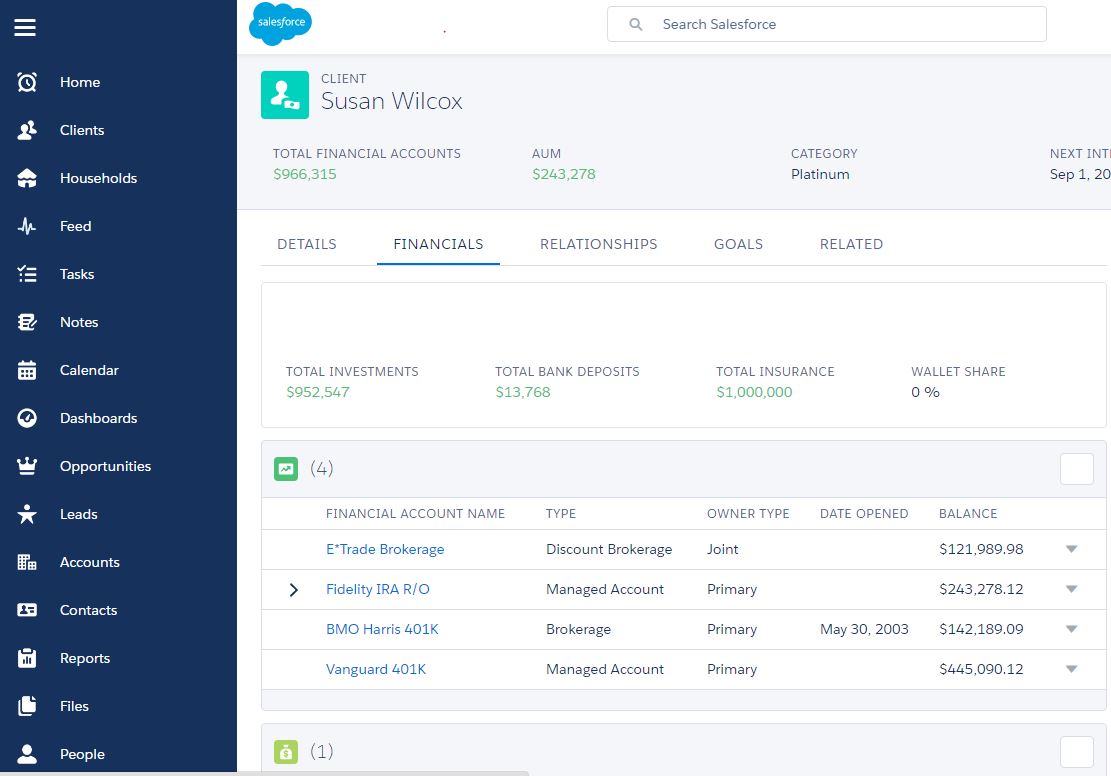Switch to the Relationships tab
The width and height of the screenshot is (1111, 776).
click(x=598, y=244)
